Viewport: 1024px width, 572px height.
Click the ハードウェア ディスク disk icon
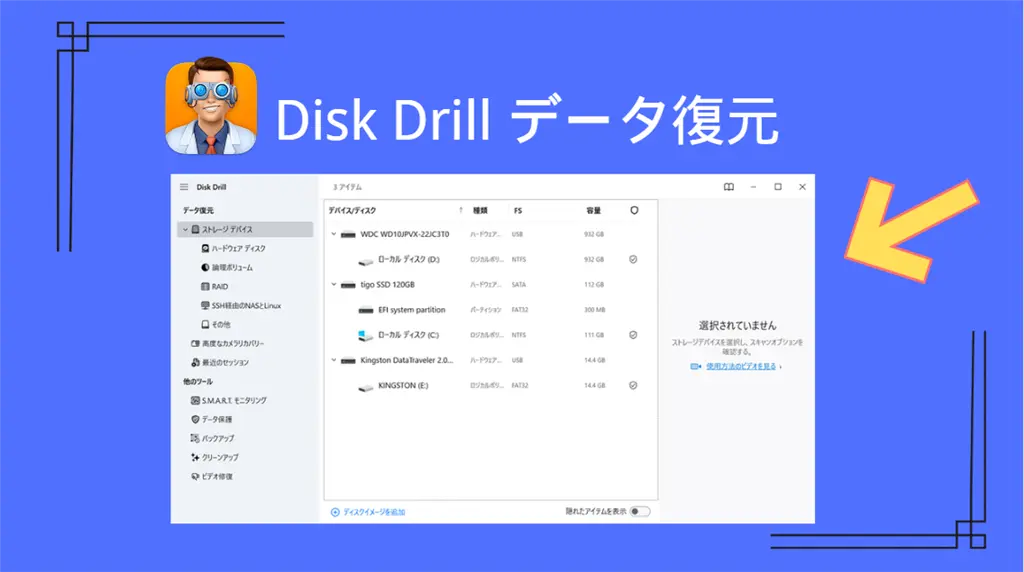click(x=205, y=248)
